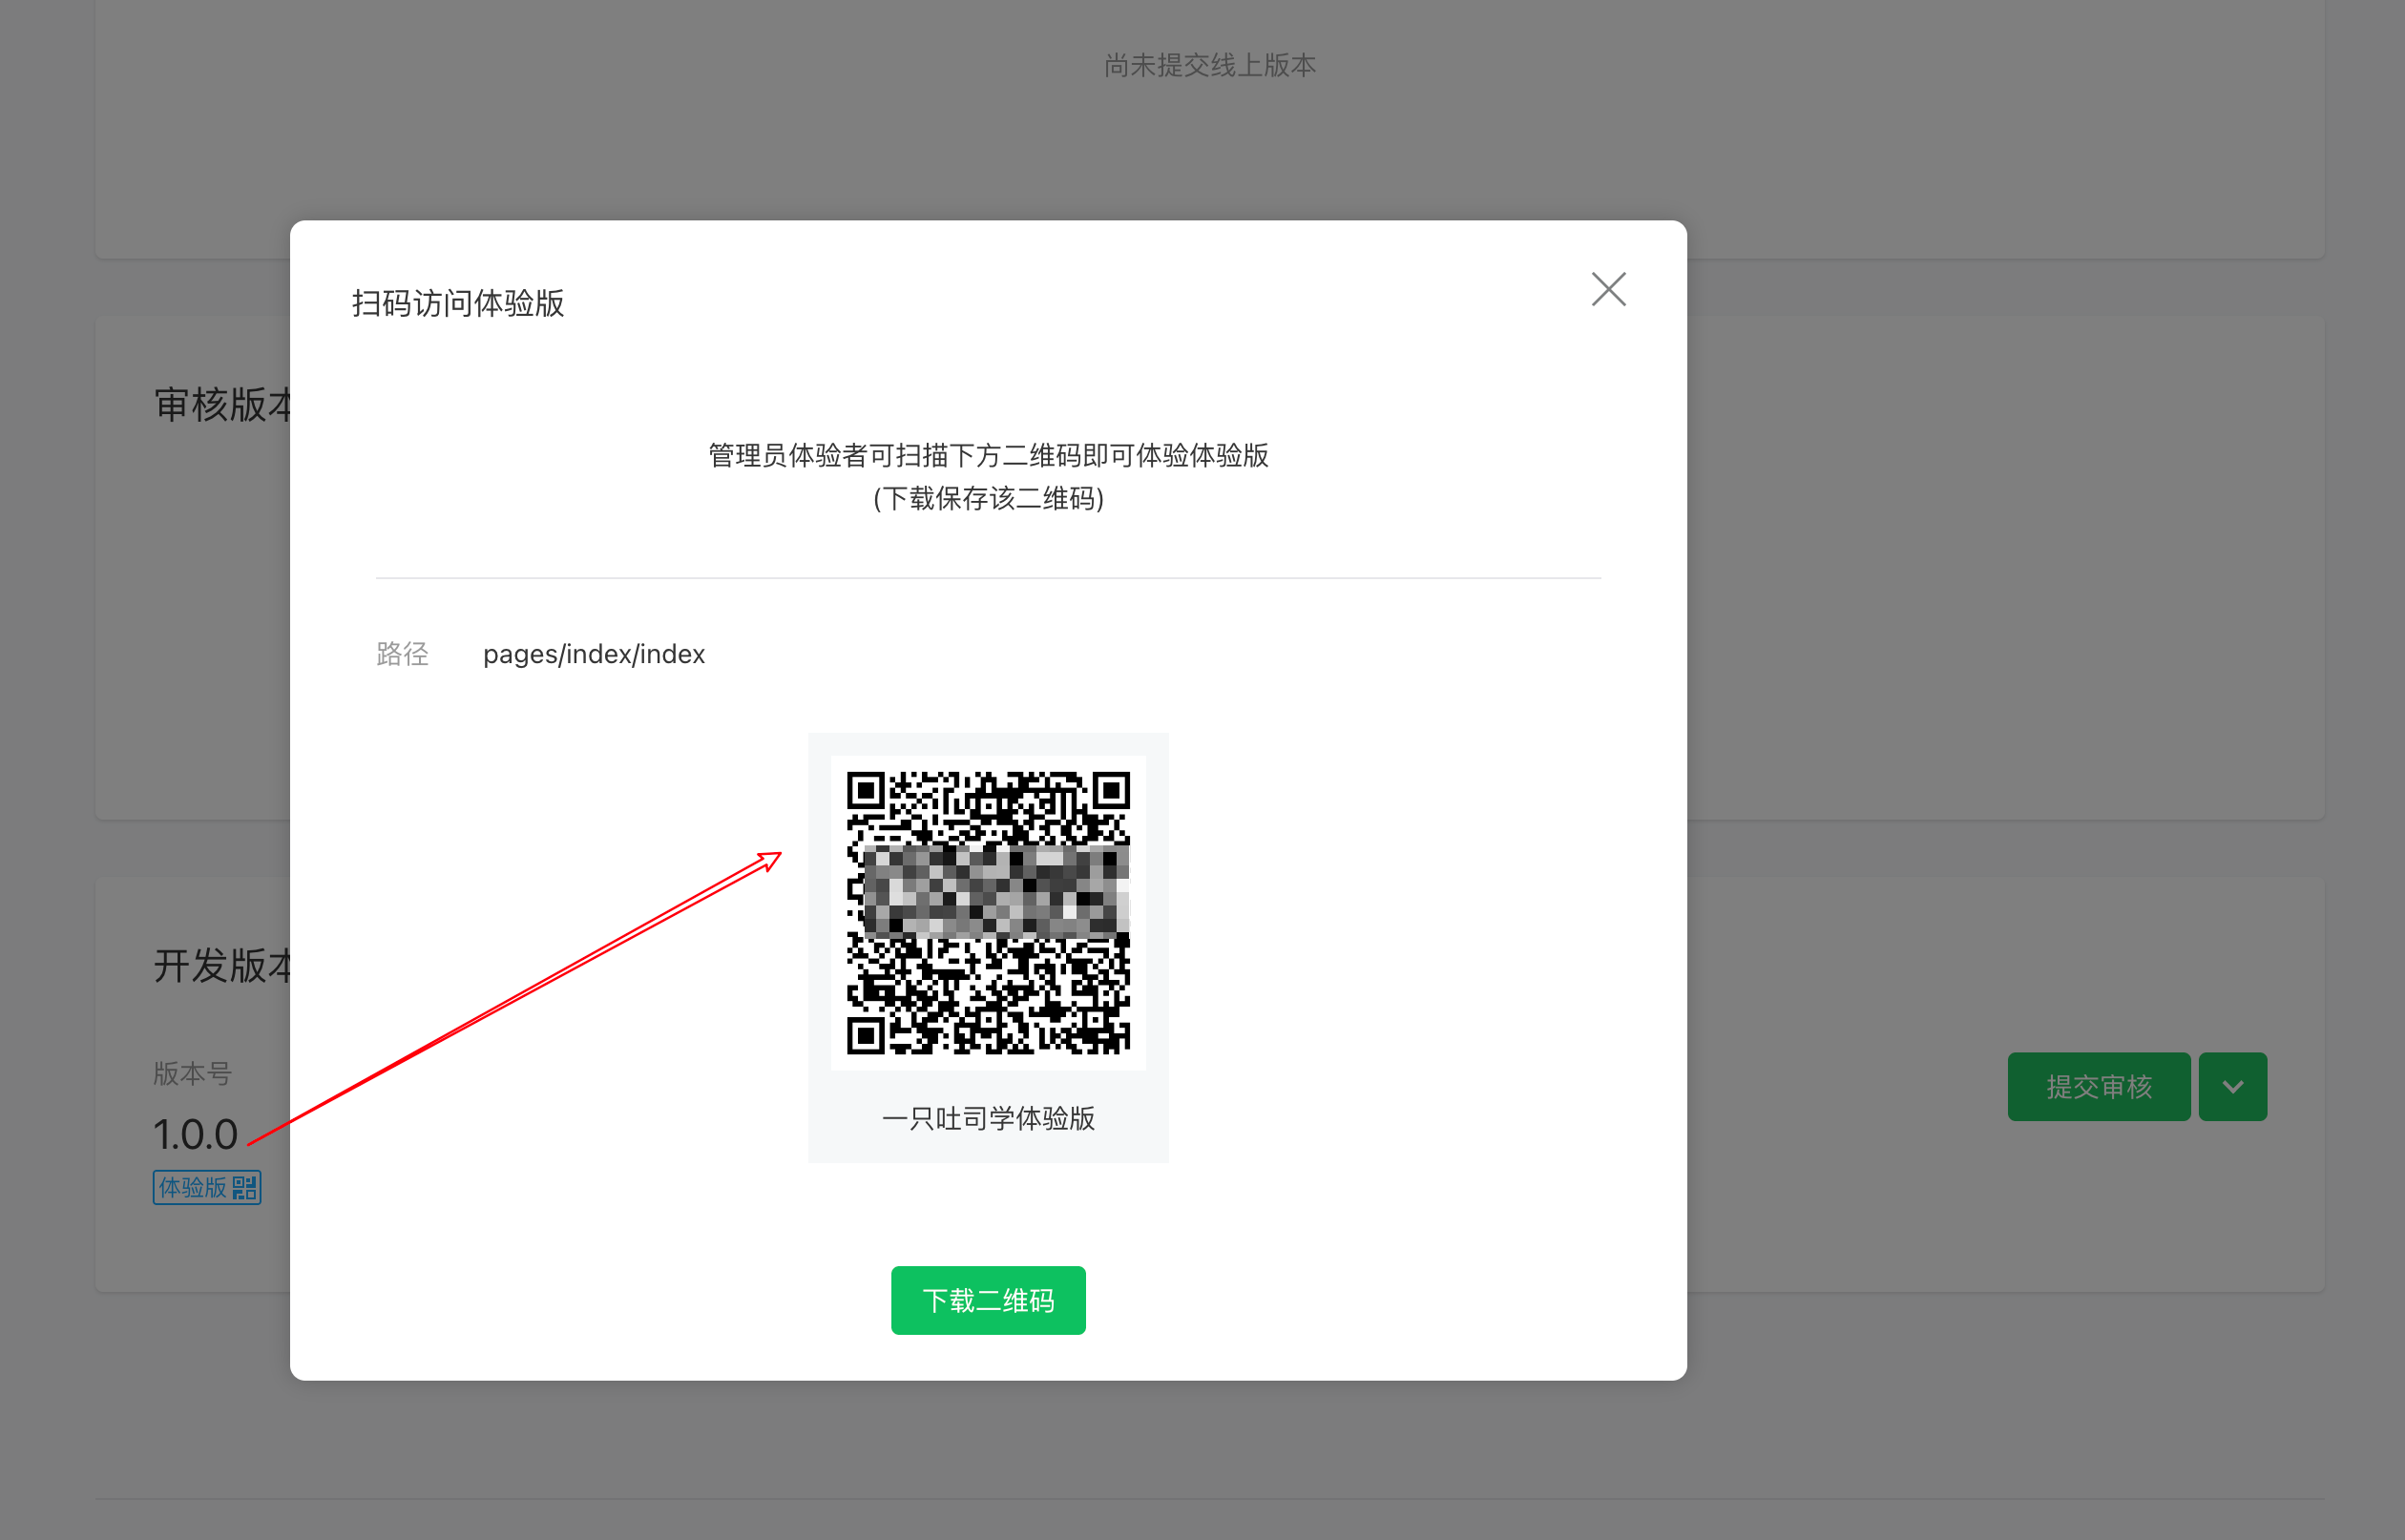This screenshot has height=1540, width=2405.
Task: Click the 路径 label
Action: [402, 654]
